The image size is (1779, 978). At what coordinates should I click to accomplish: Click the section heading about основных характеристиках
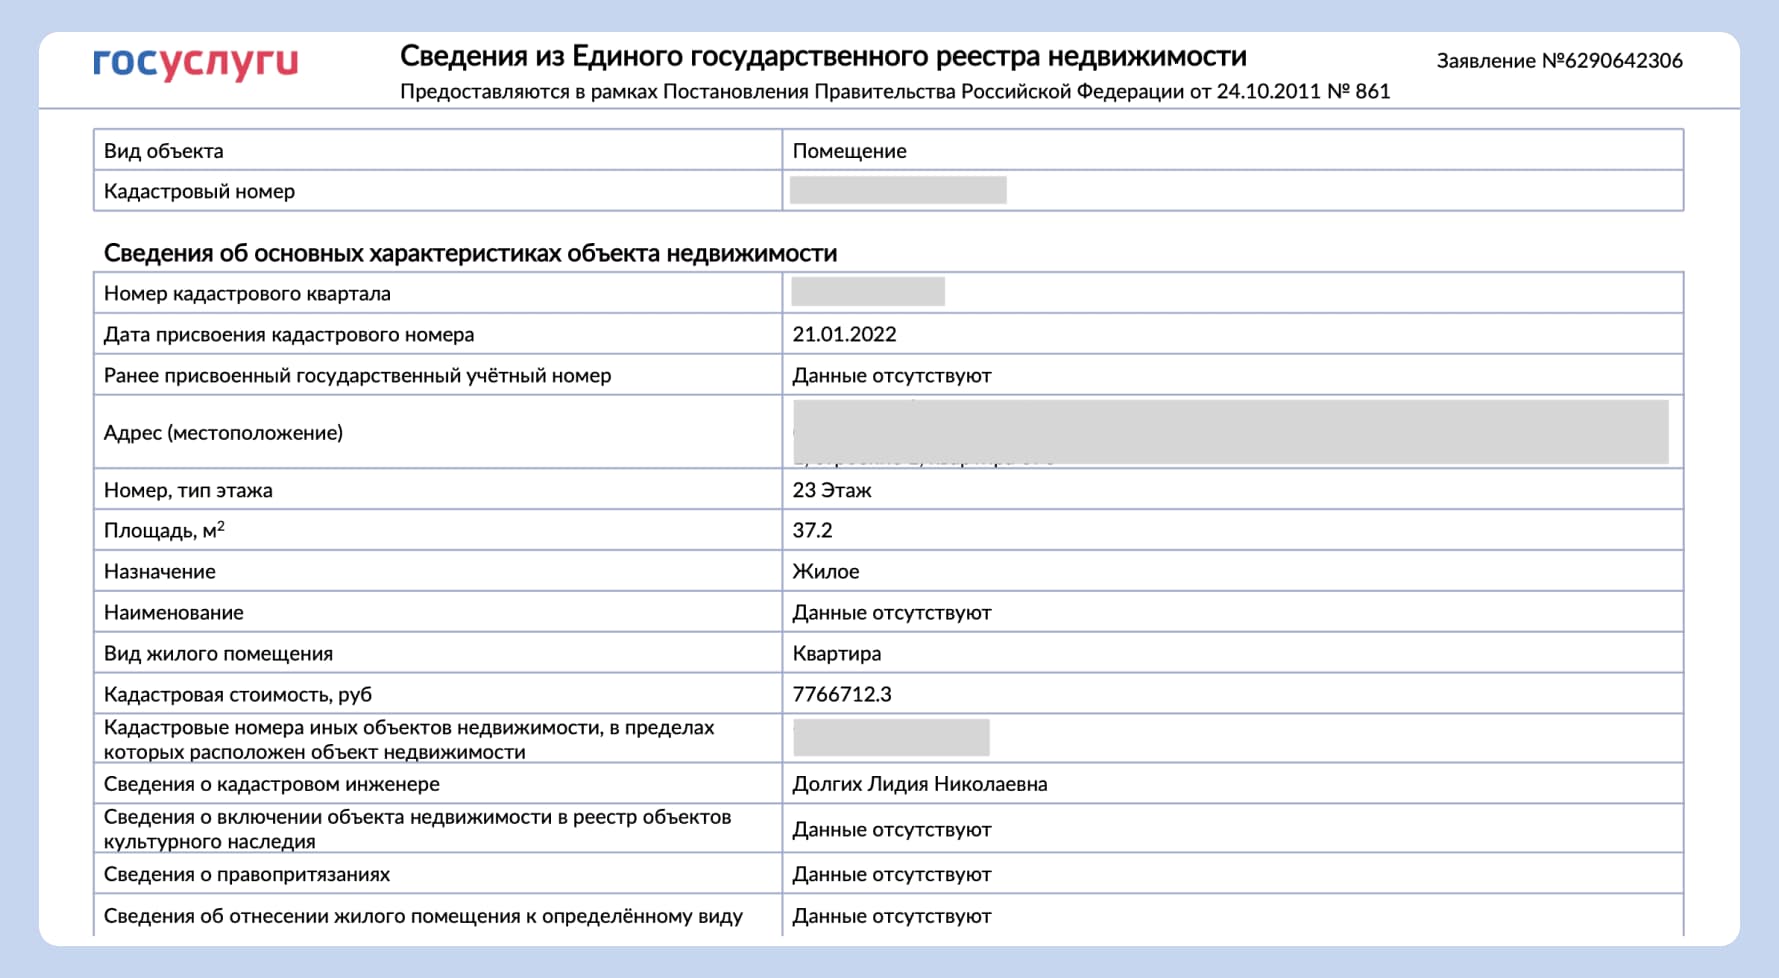tap(470, 253)
